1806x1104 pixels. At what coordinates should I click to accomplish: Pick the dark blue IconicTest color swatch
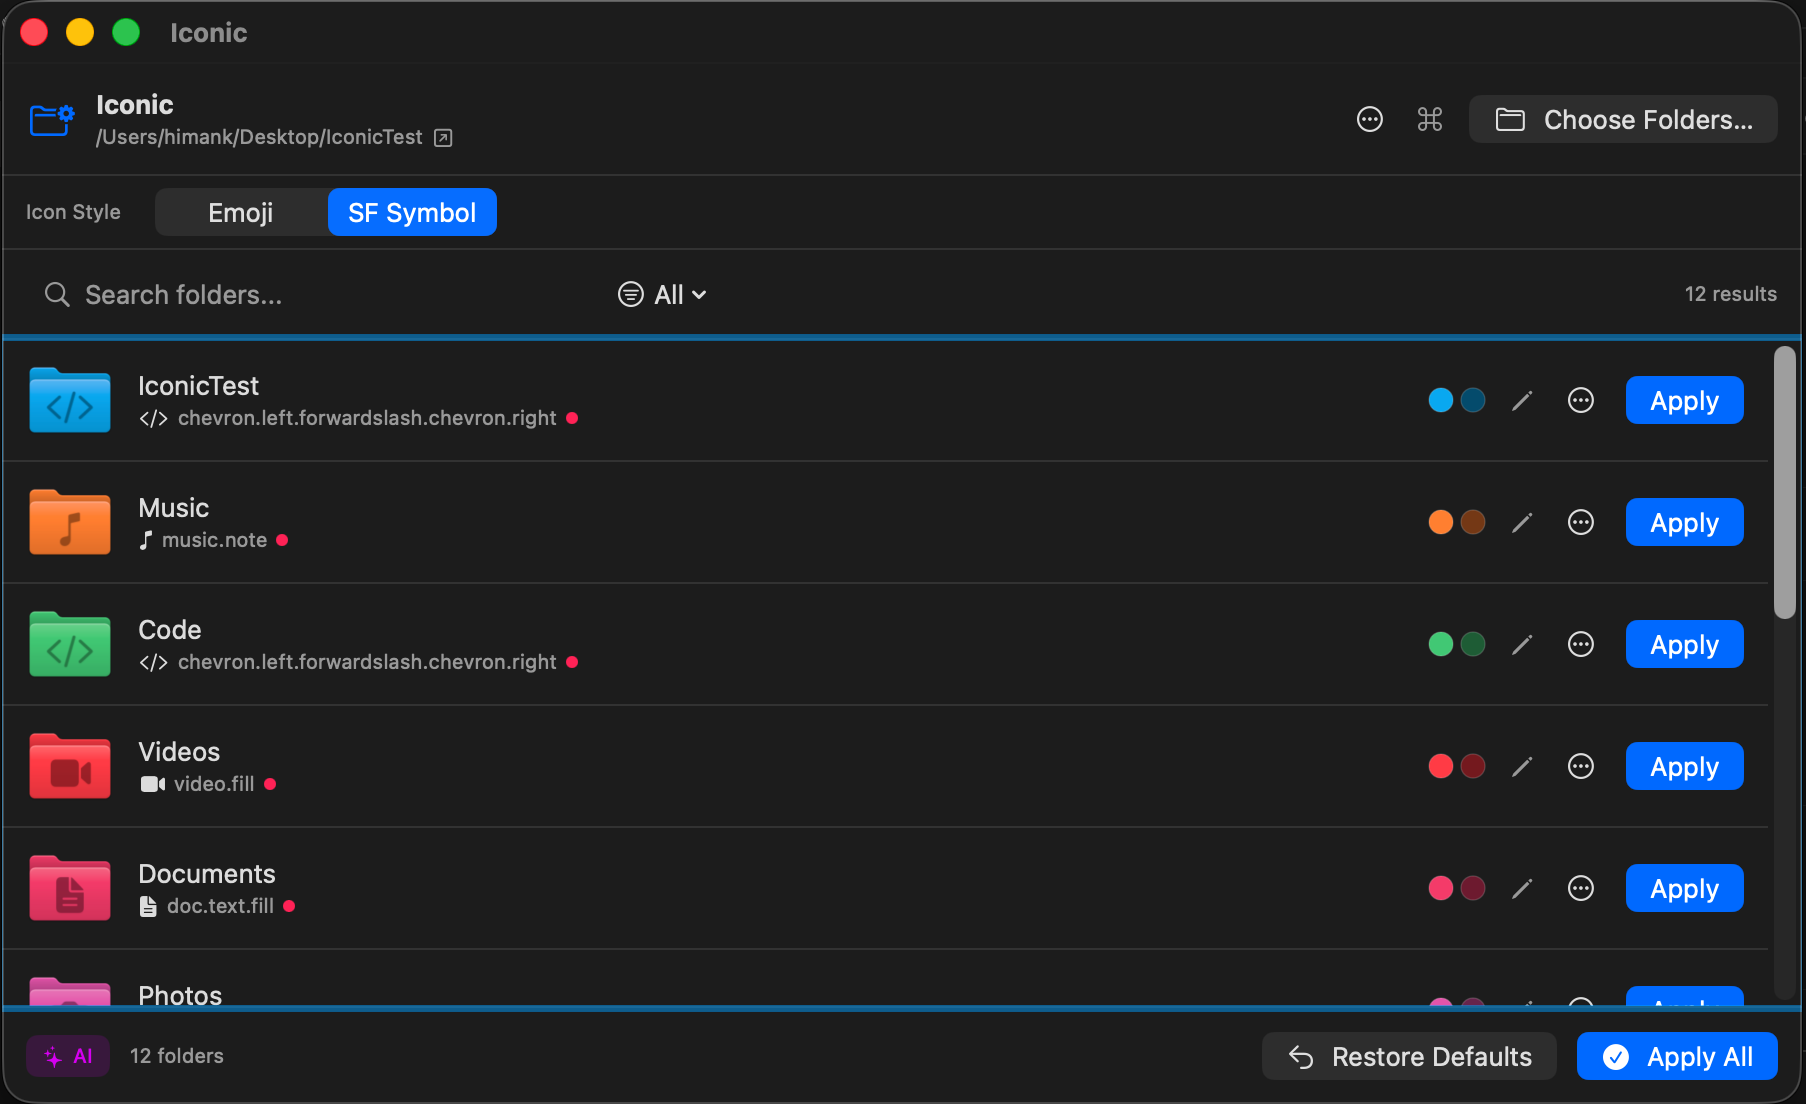click(1473, 401)
